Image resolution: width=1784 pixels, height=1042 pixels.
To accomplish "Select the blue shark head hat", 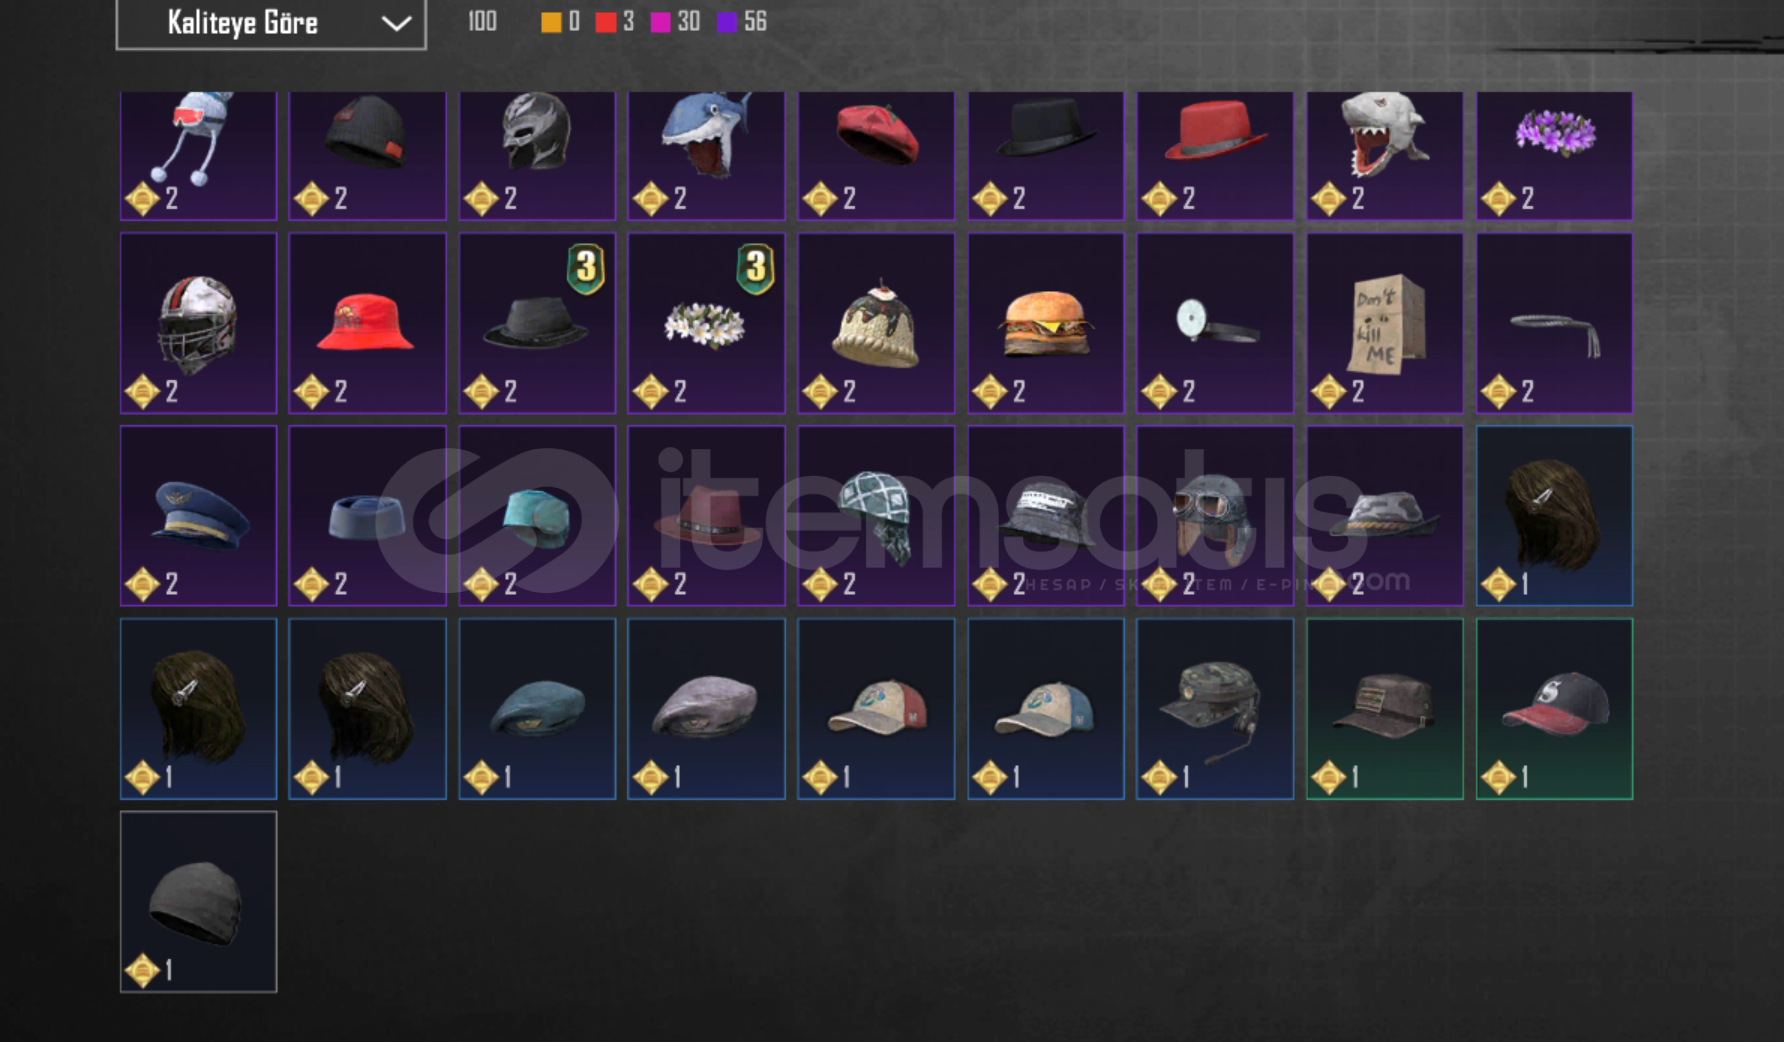I will pyautogui.click(x=706, y=156).
